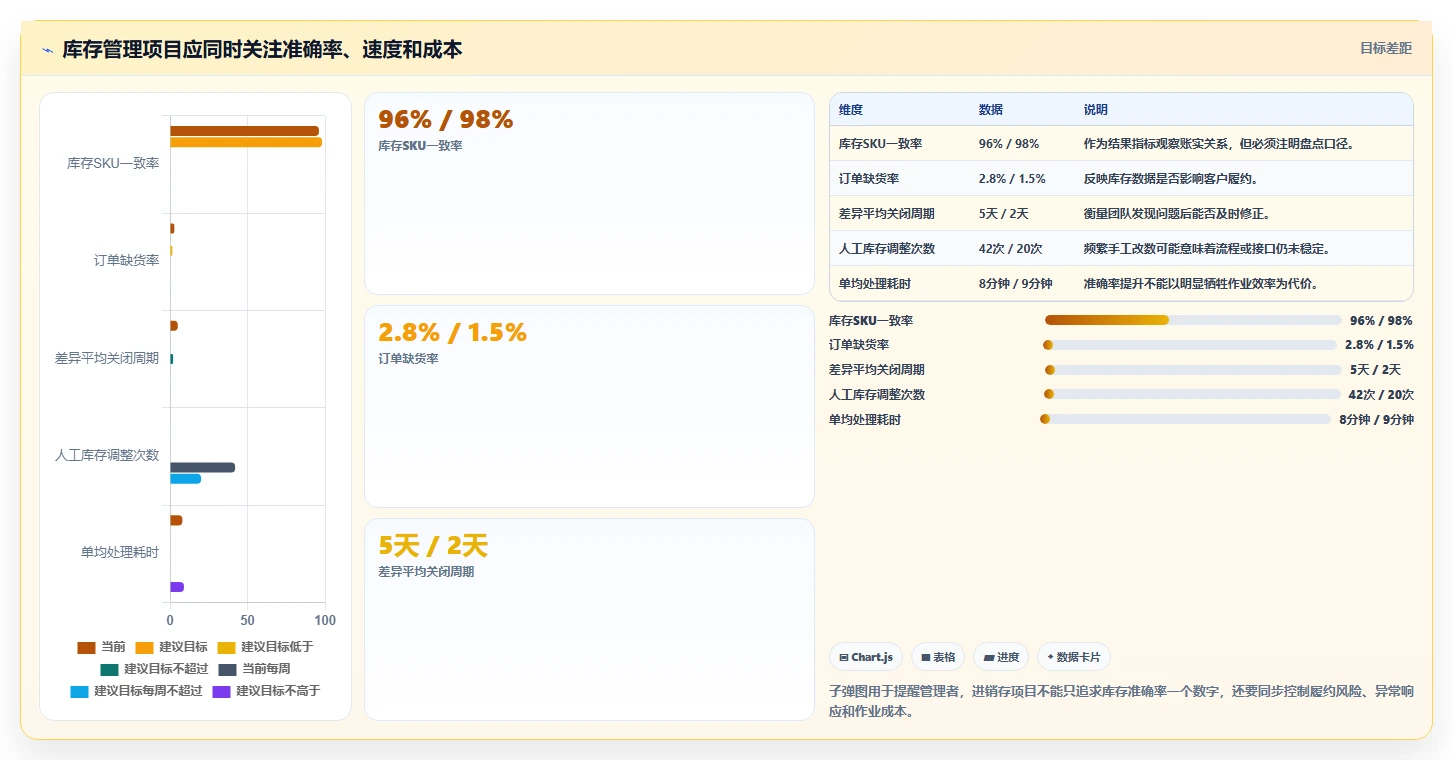1453x760 pixels.
Task: Click the orange target bar for 库存SKU一致率
Action: (246, 142)
